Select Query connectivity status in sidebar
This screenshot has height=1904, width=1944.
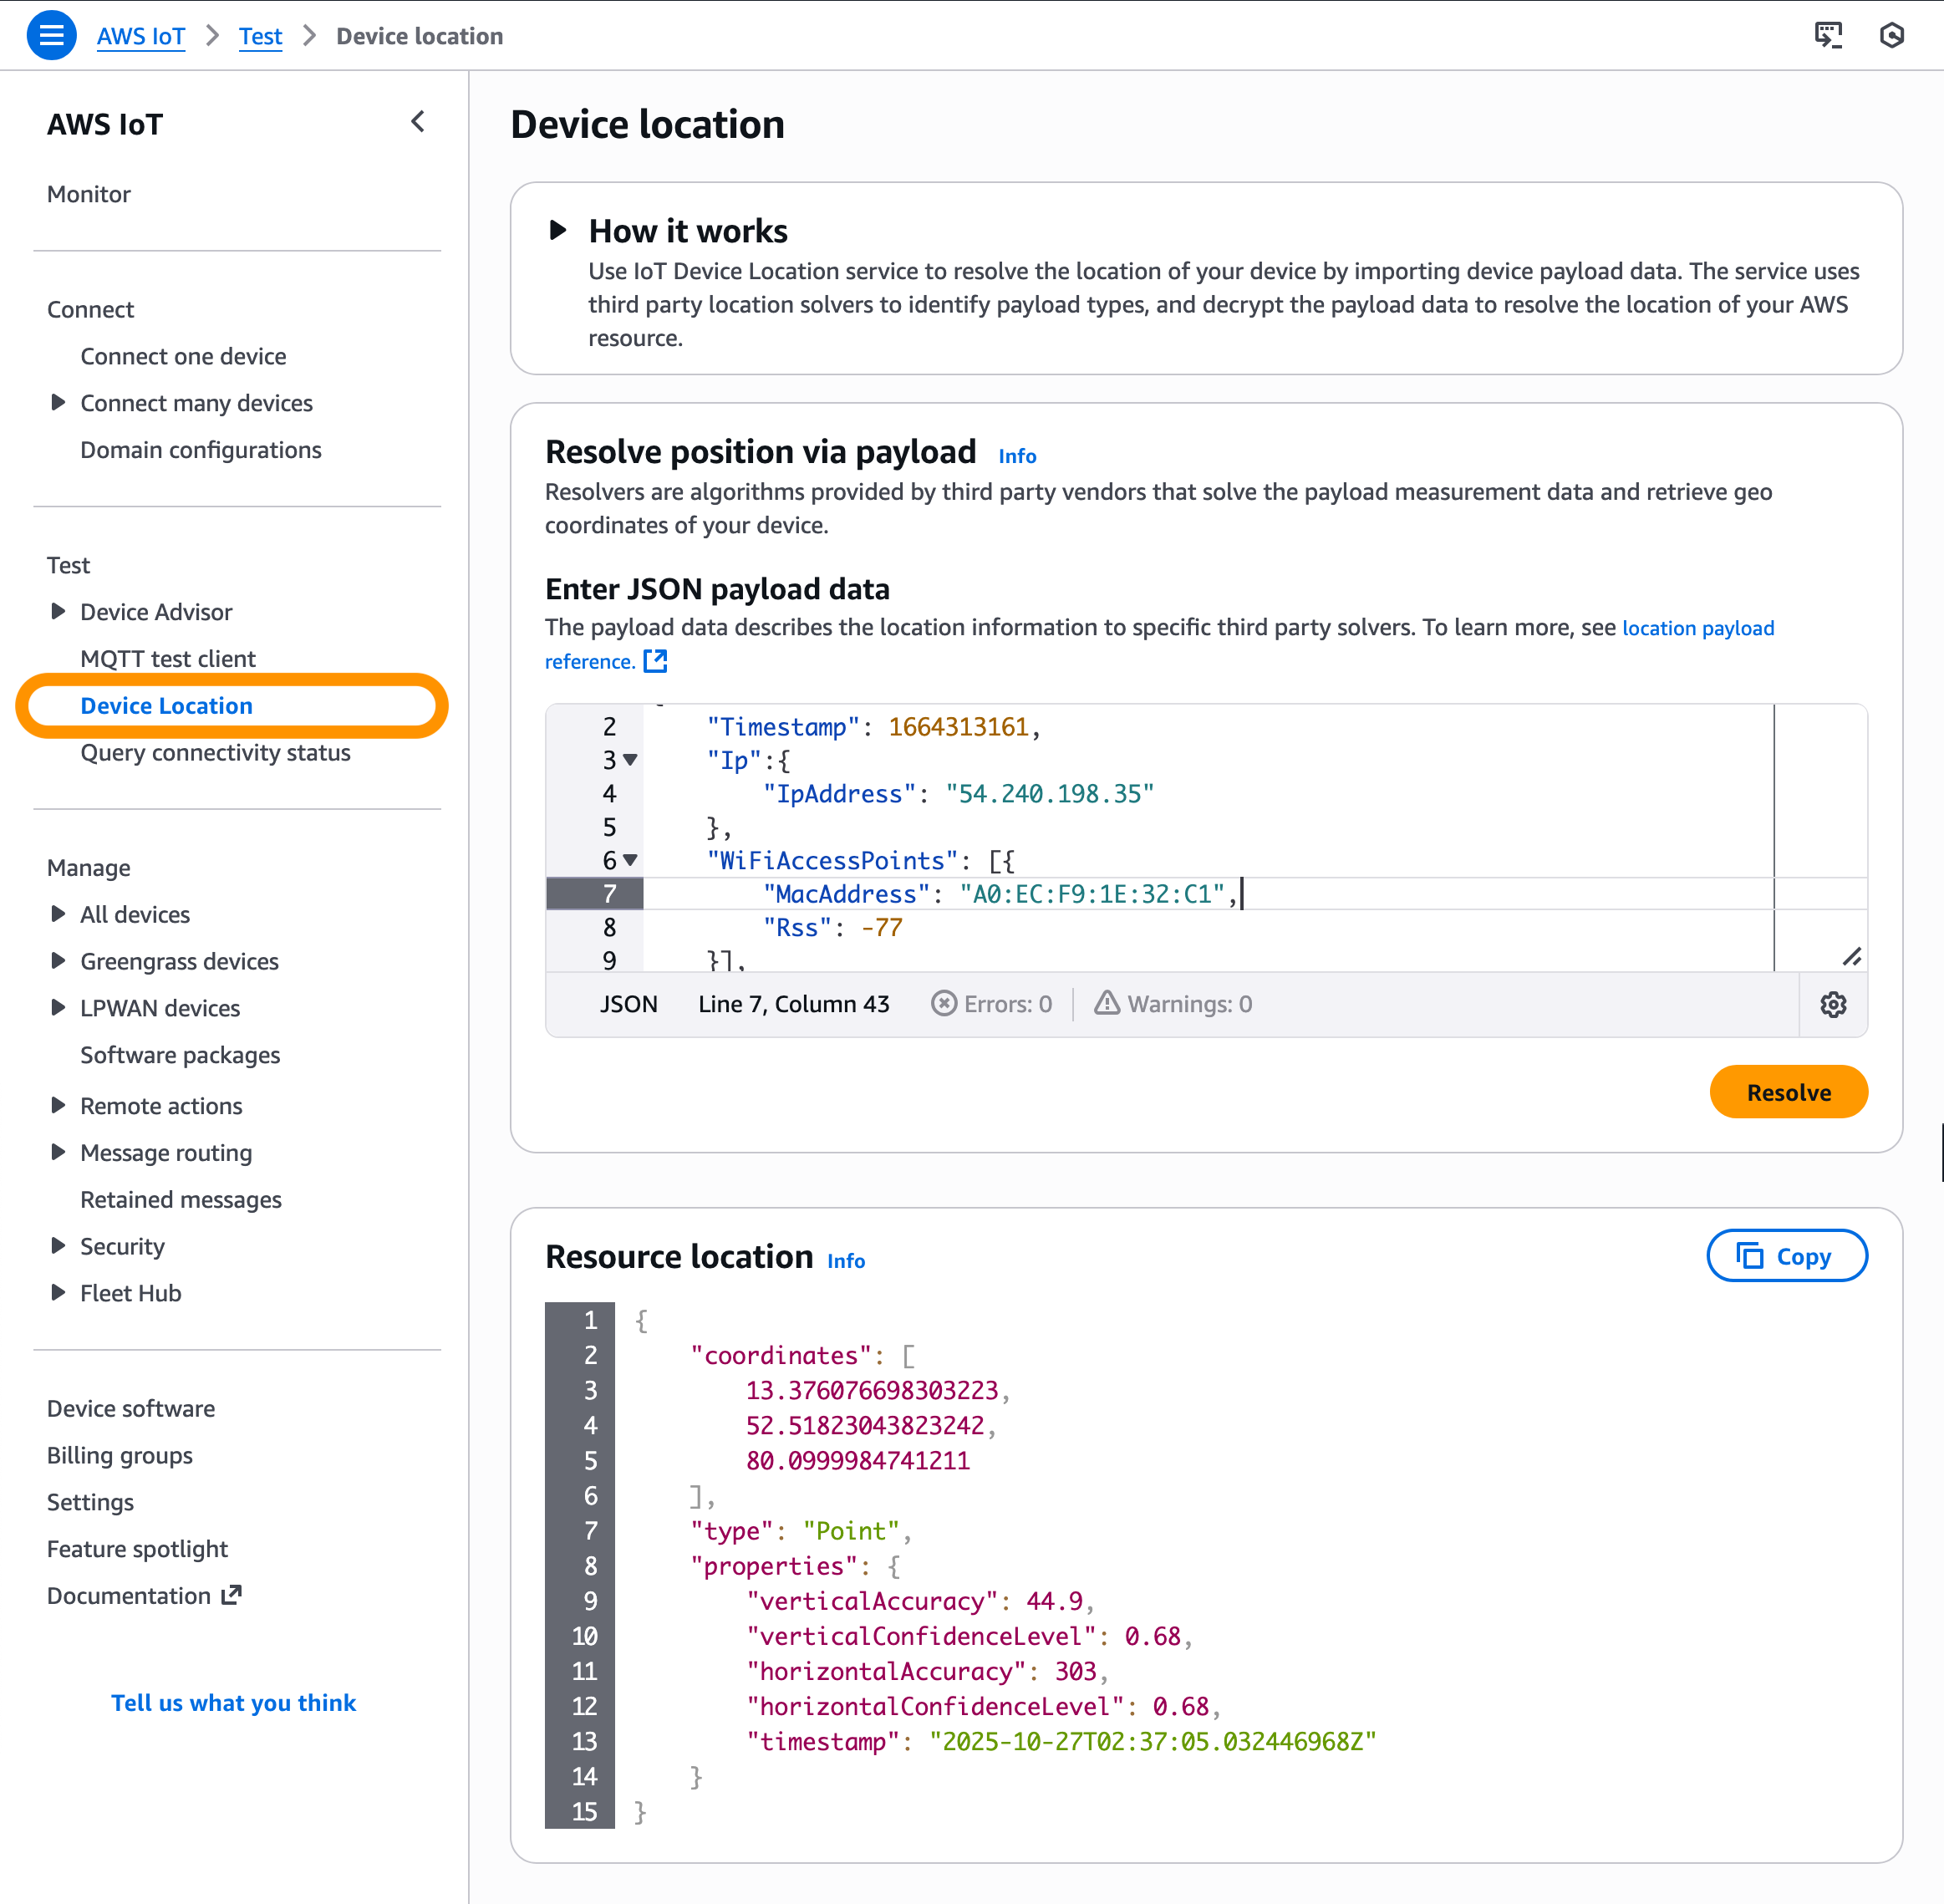215,752
